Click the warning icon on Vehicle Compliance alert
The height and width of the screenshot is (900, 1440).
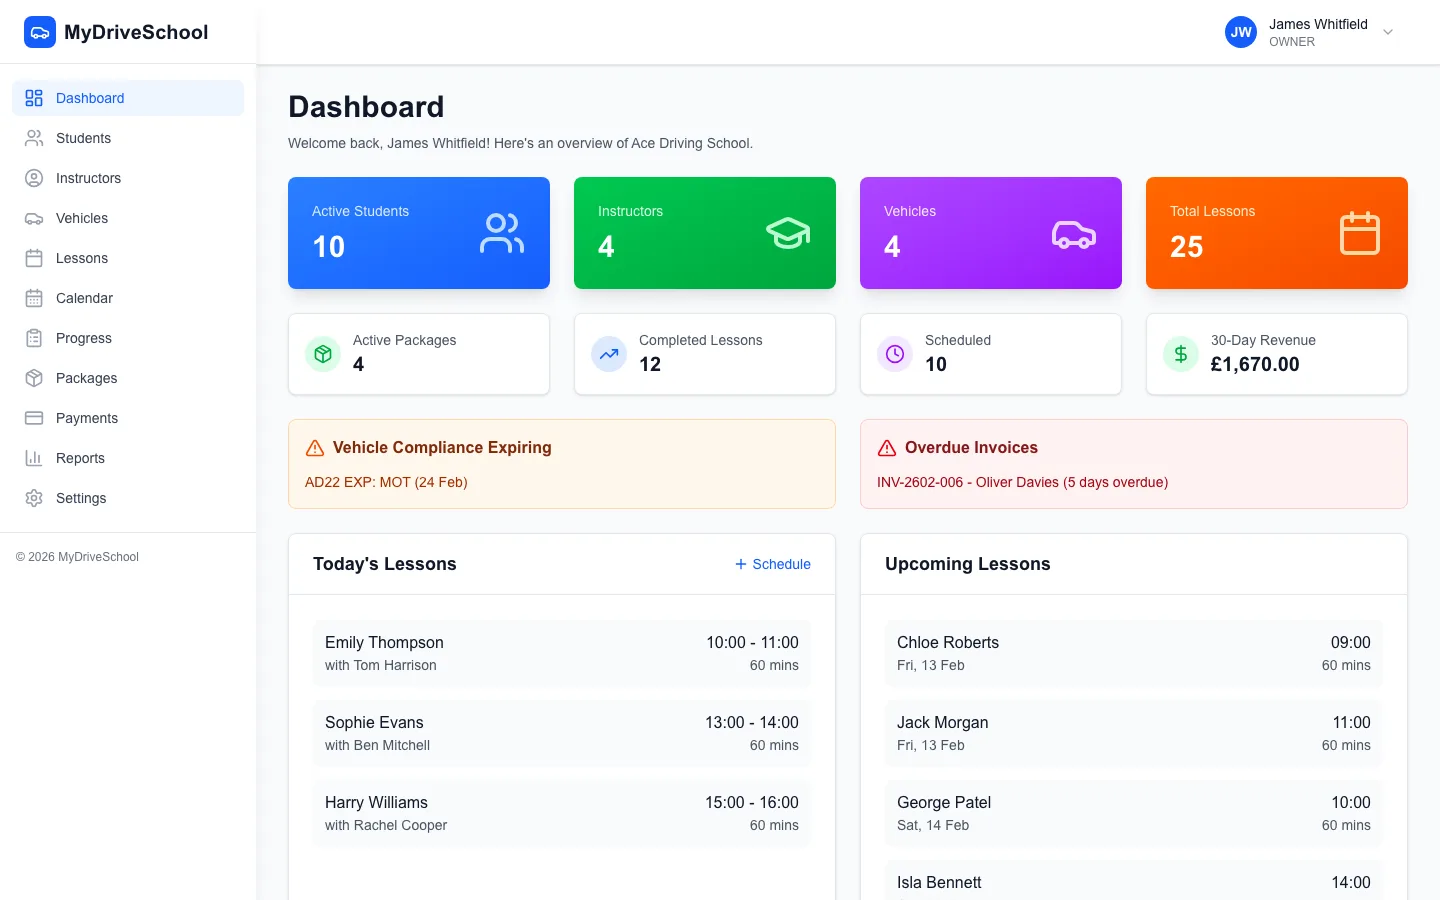[315, 447]
